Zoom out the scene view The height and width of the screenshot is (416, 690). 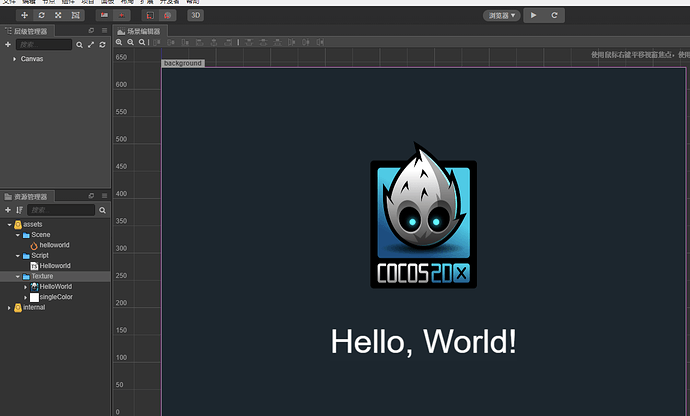(130, 42)
